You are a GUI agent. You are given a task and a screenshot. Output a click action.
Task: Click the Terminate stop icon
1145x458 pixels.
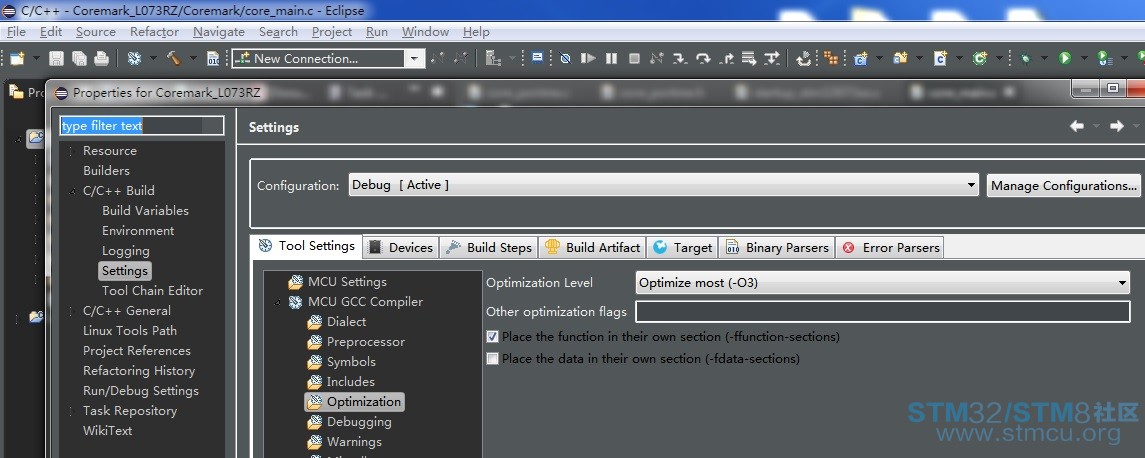(635, 58)
